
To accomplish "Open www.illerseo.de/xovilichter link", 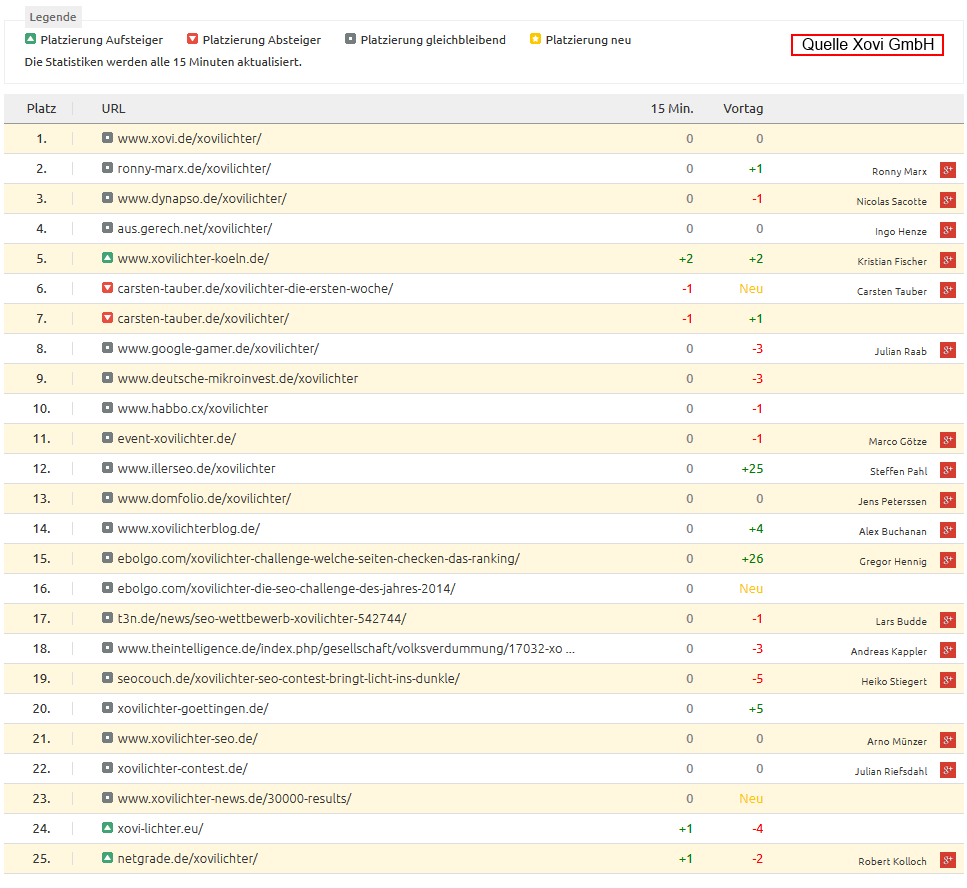I will point(196,468).
